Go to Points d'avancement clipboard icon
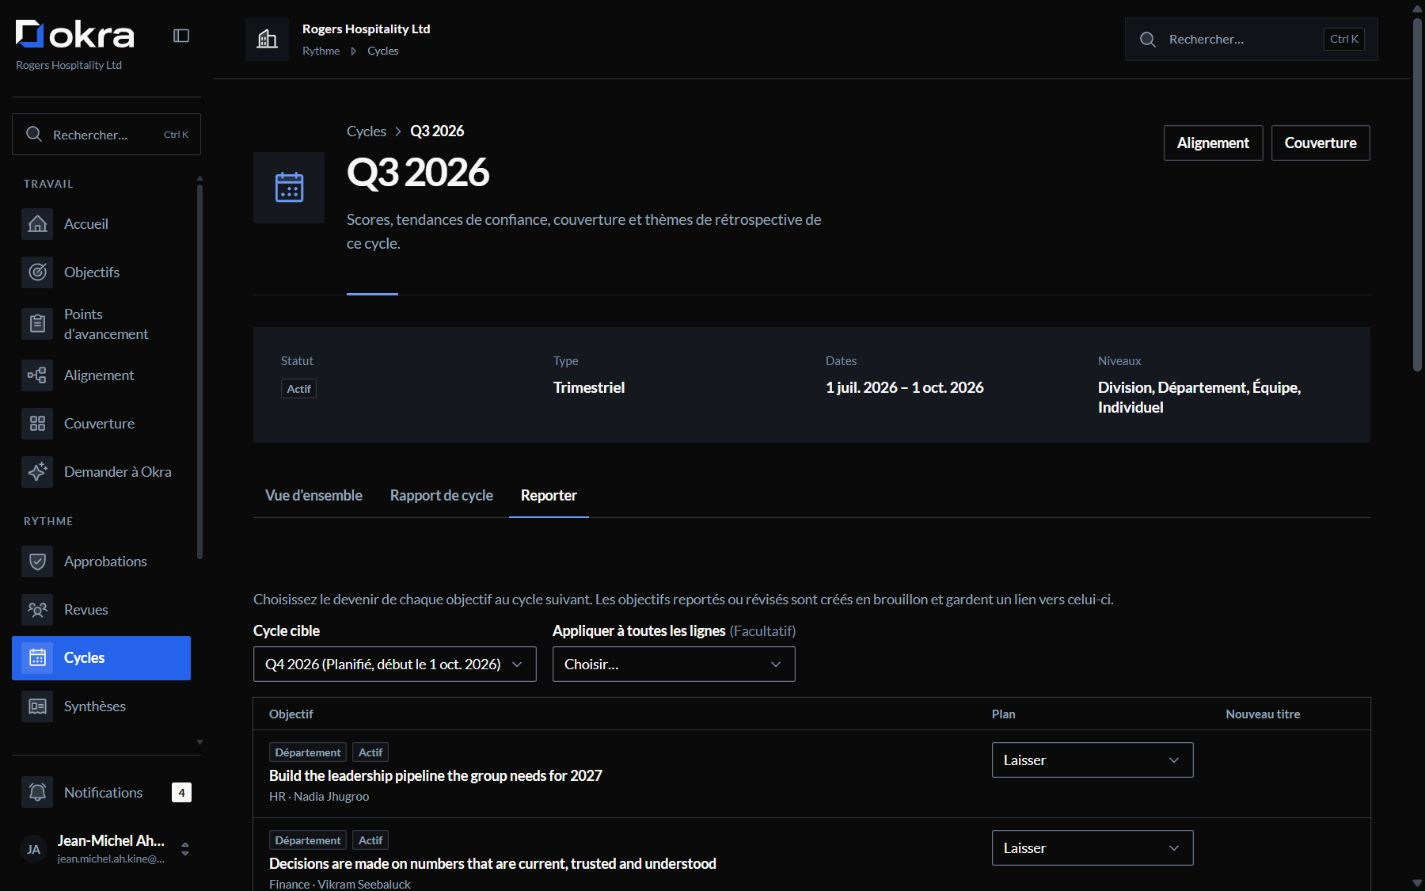The height and width of the screenshot is (891, 1425). click(37, 324)
